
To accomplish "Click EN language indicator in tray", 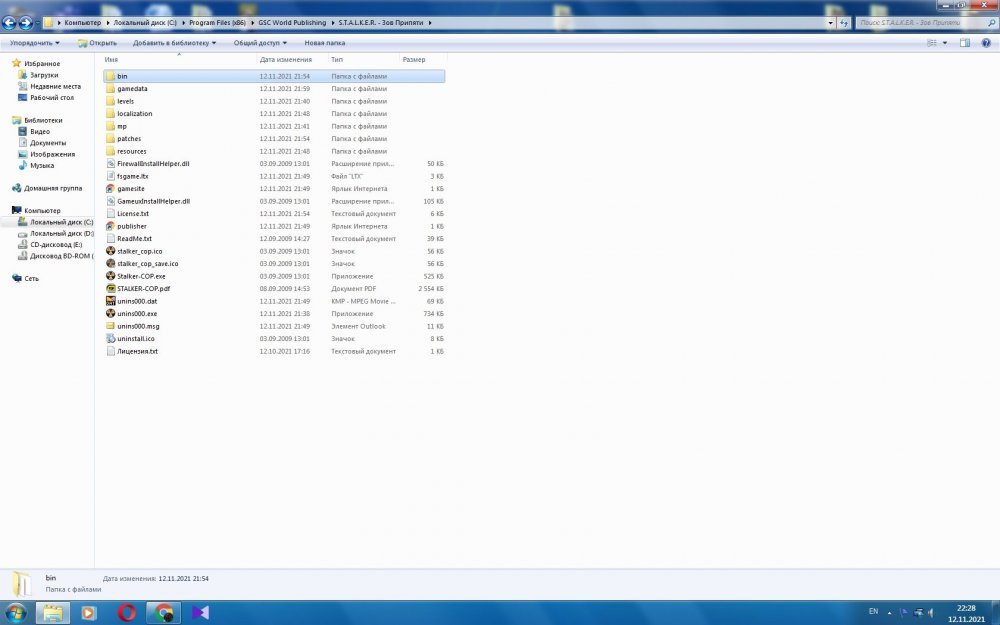I will click(x=874, y=612).
